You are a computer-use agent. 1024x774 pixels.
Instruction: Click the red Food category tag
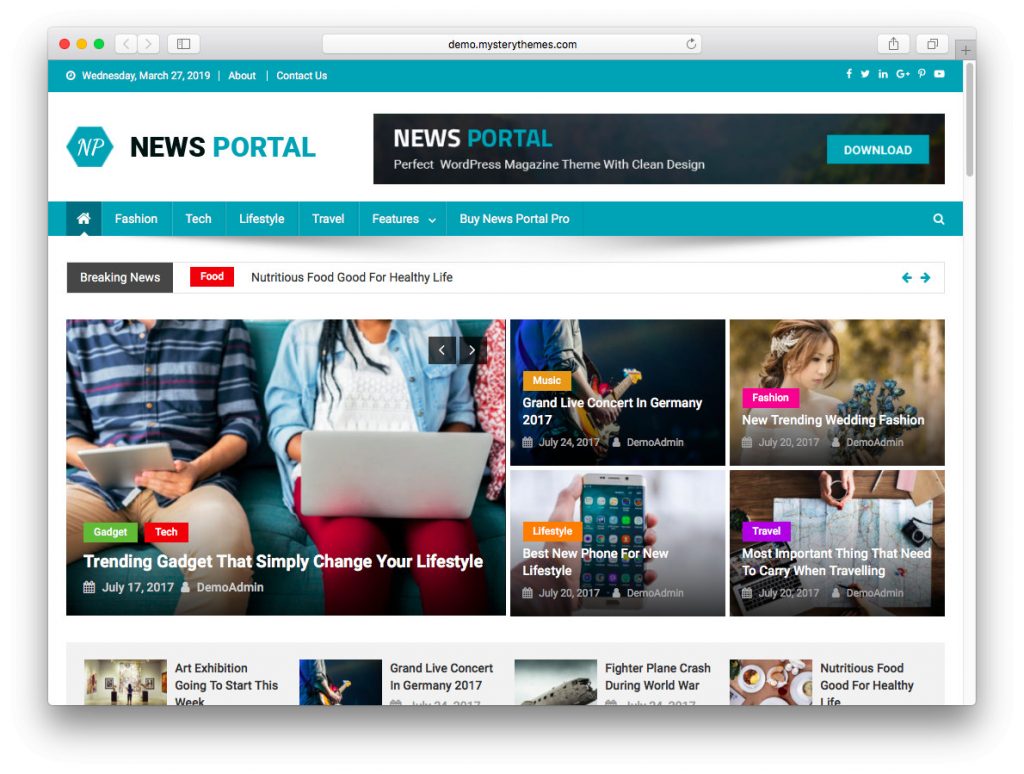(212, 276)
